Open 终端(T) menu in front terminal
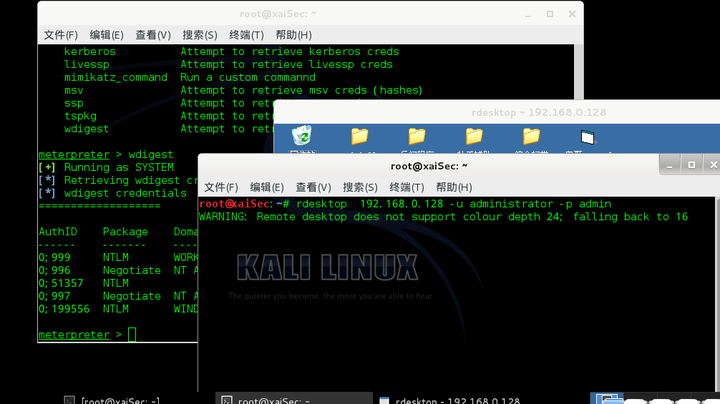This screenshot has width=720, height=404. [x=406, y=187]
